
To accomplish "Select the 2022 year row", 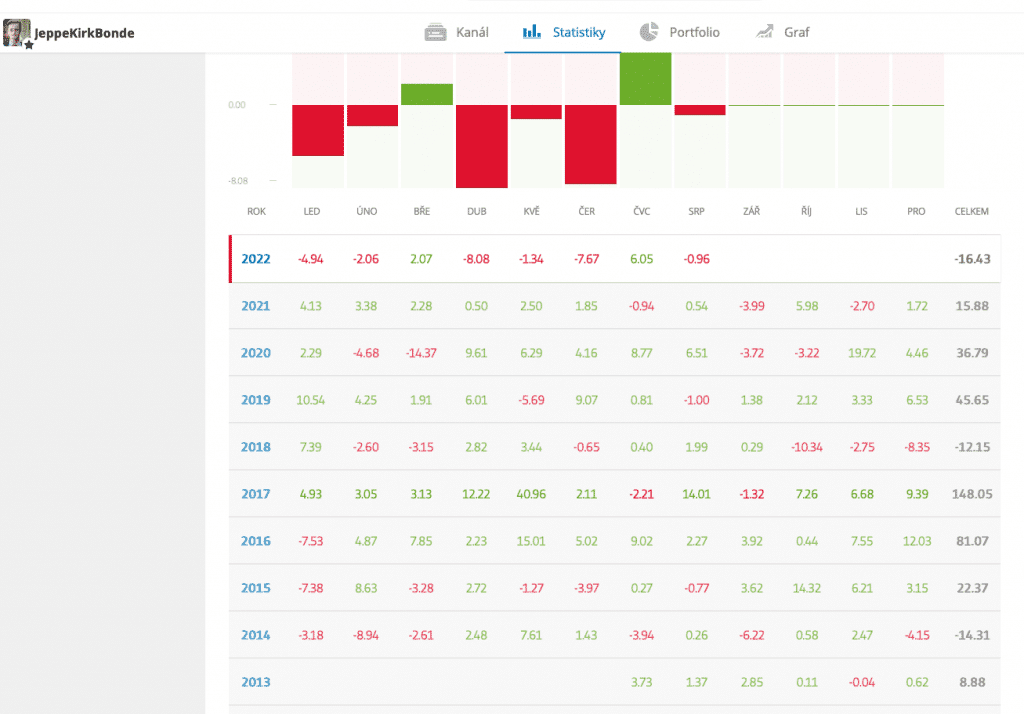I will [x=256, y=259].
